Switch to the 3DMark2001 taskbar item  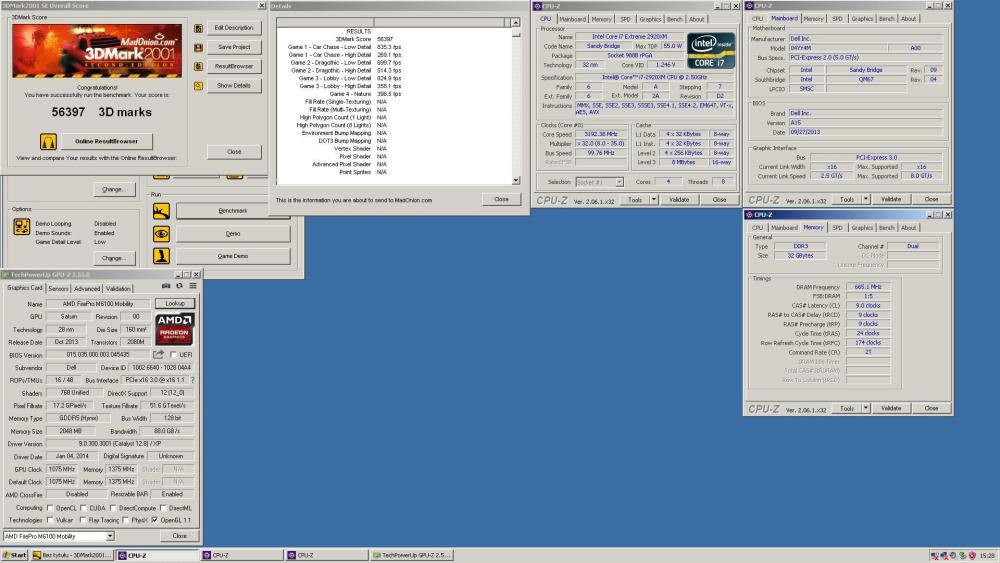tap(72, 555)
